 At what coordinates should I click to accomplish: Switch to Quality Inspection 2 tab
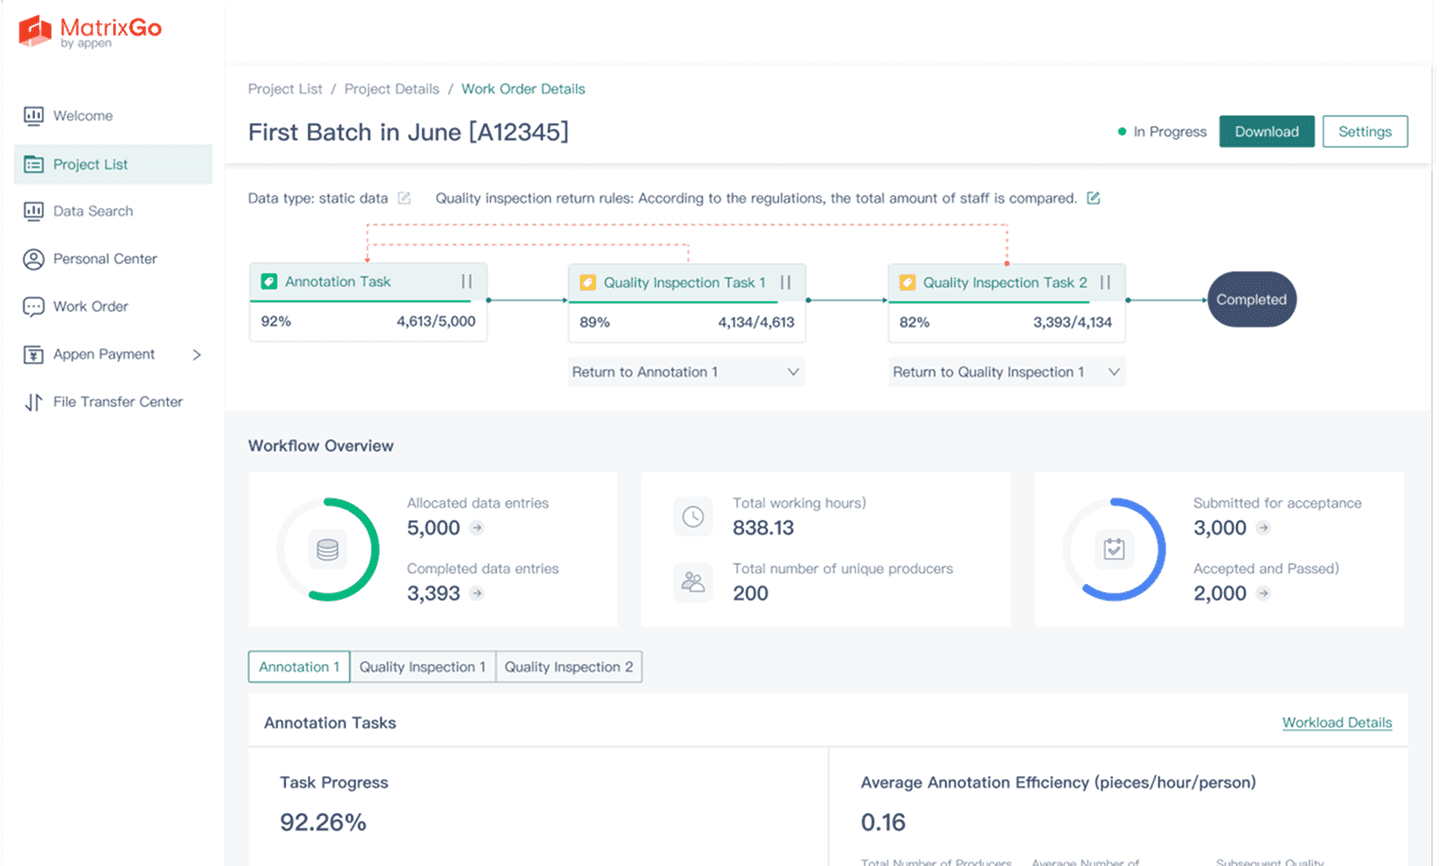click(x=568, y=667)
